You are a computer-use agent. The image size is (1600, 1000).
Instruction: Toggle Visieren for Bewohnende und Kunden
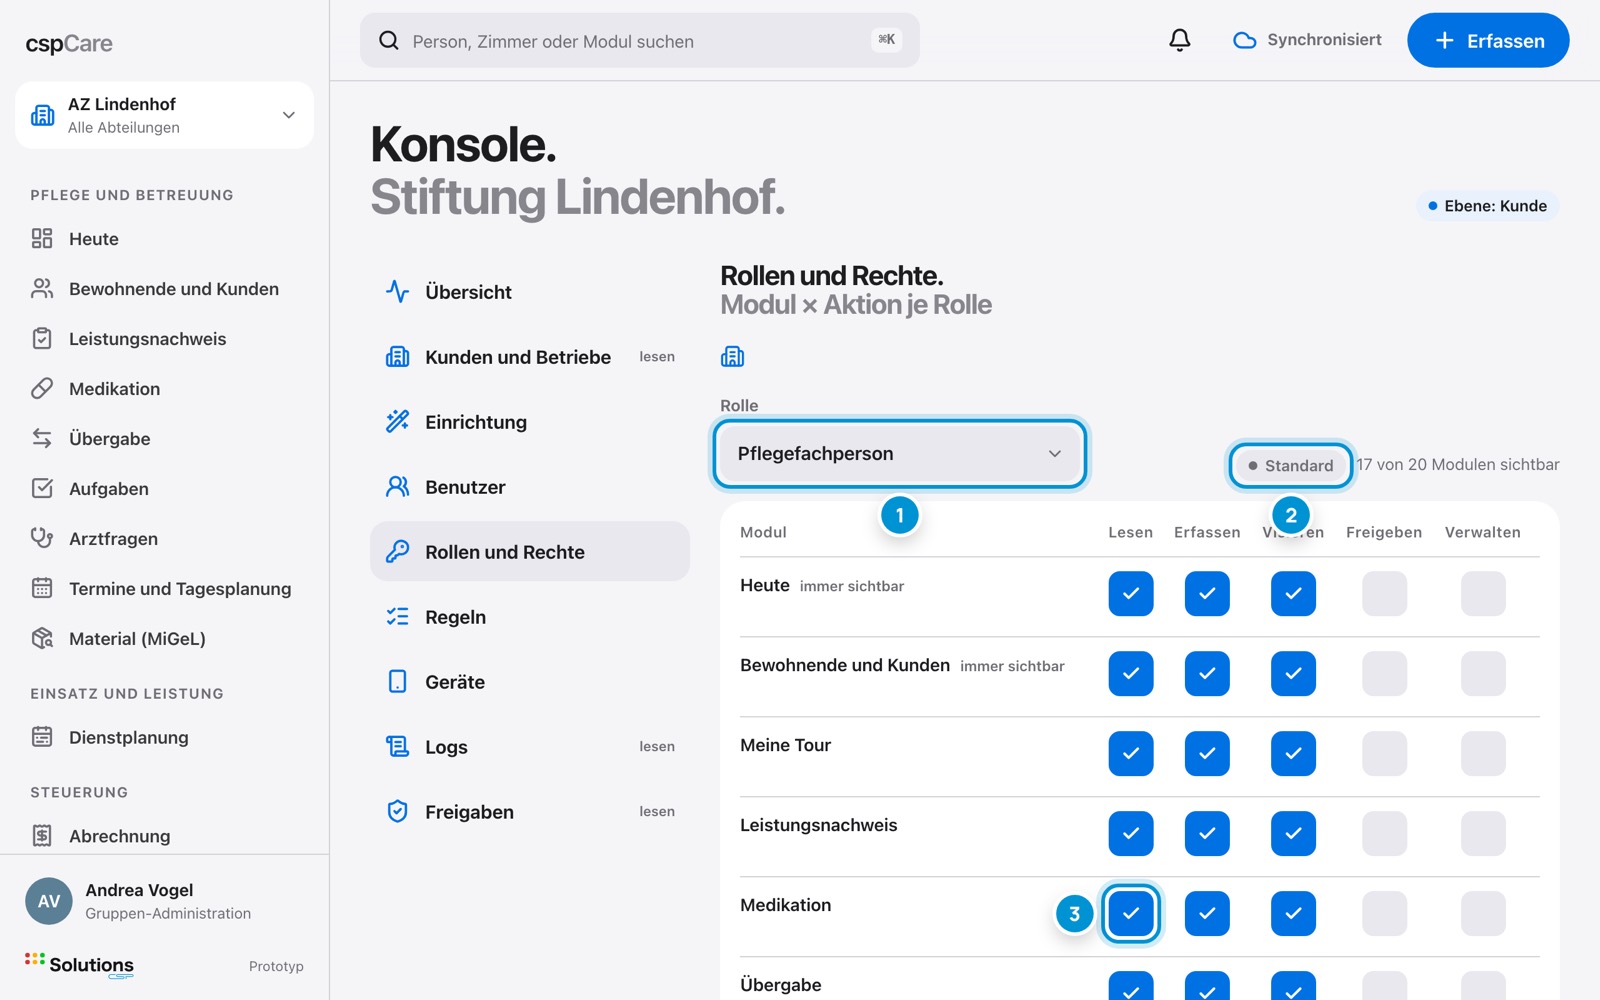tap(1293, 673)
